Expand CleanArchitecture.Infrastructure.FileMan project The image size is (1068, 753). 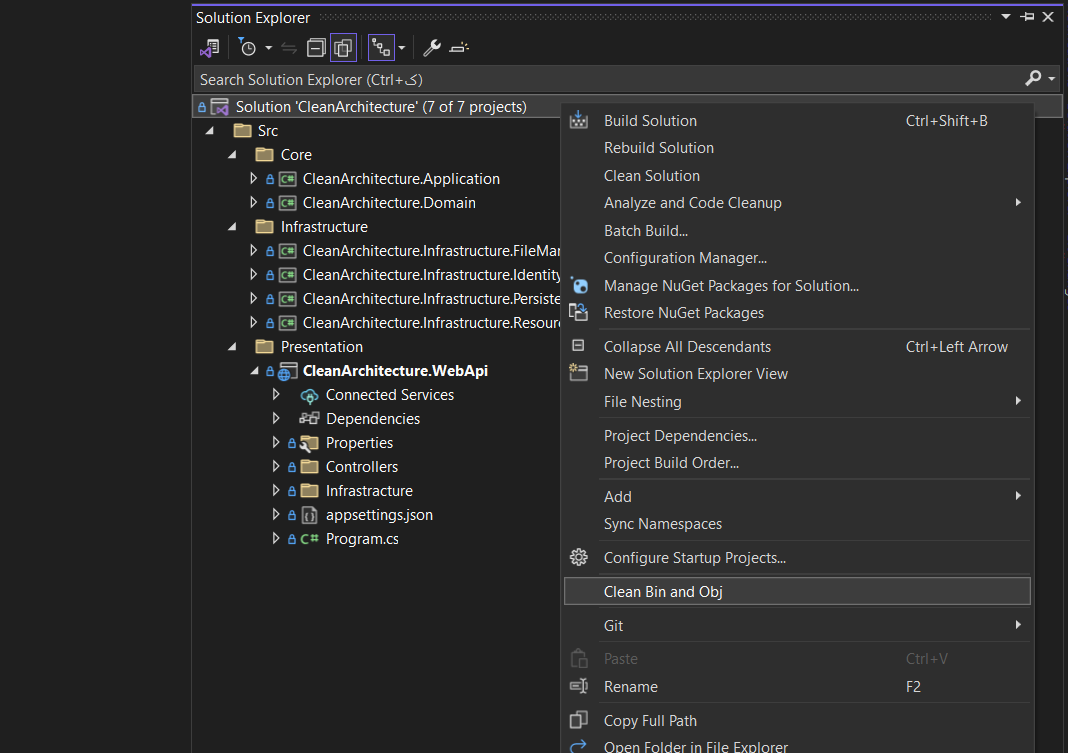pos(253,251)
